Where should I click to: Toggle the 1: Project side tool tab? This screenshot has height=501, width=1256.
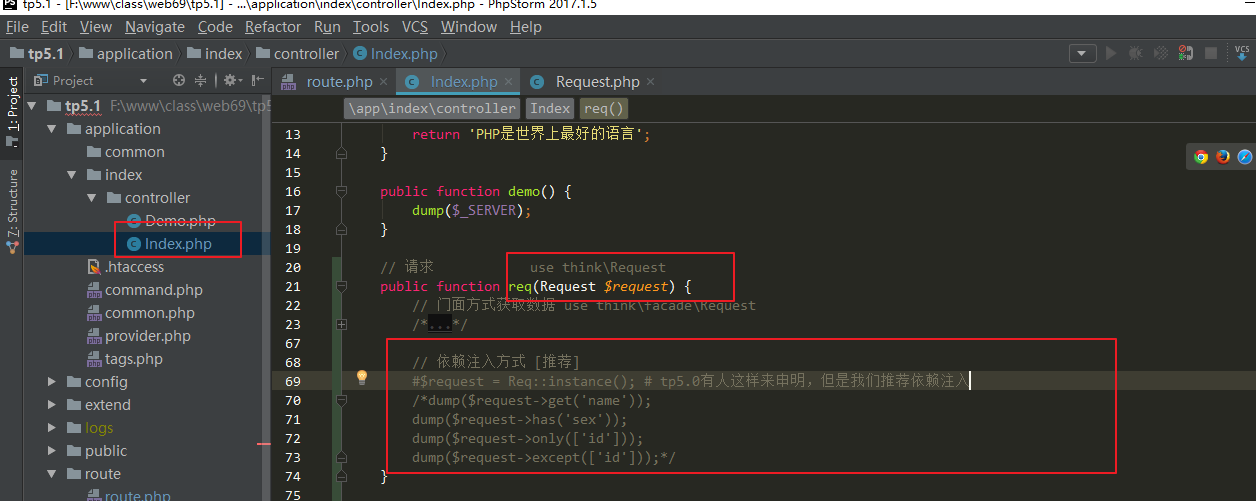click(x=12, y=112)
